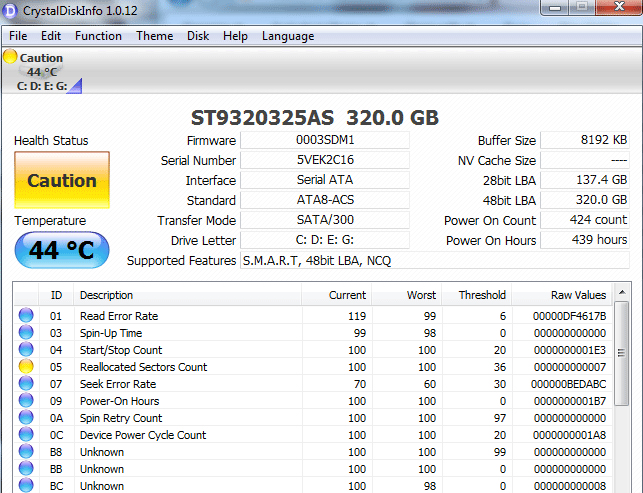Open the Help menu
The height and width of the screenshot is (493, 643).
[235, 36]
